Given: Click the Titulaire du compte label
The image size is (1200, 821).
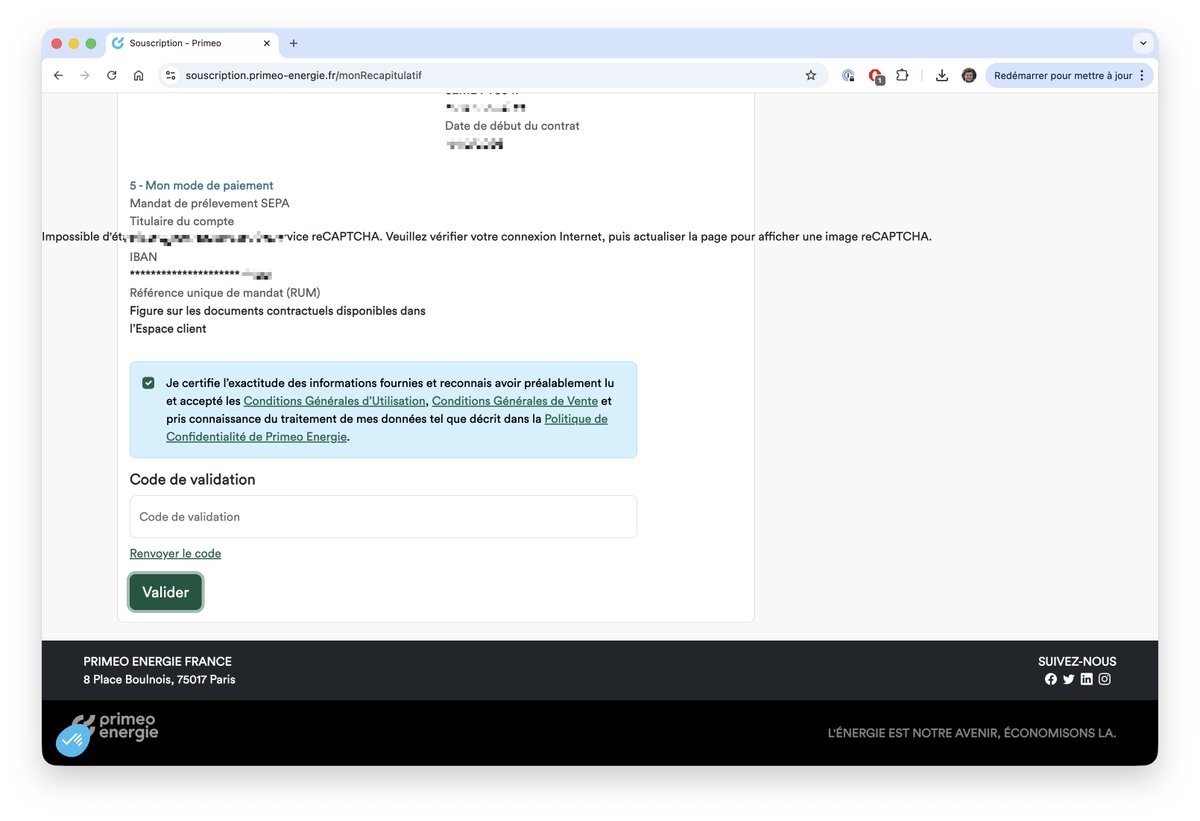Looking at the screenshot, I should 182,221.
